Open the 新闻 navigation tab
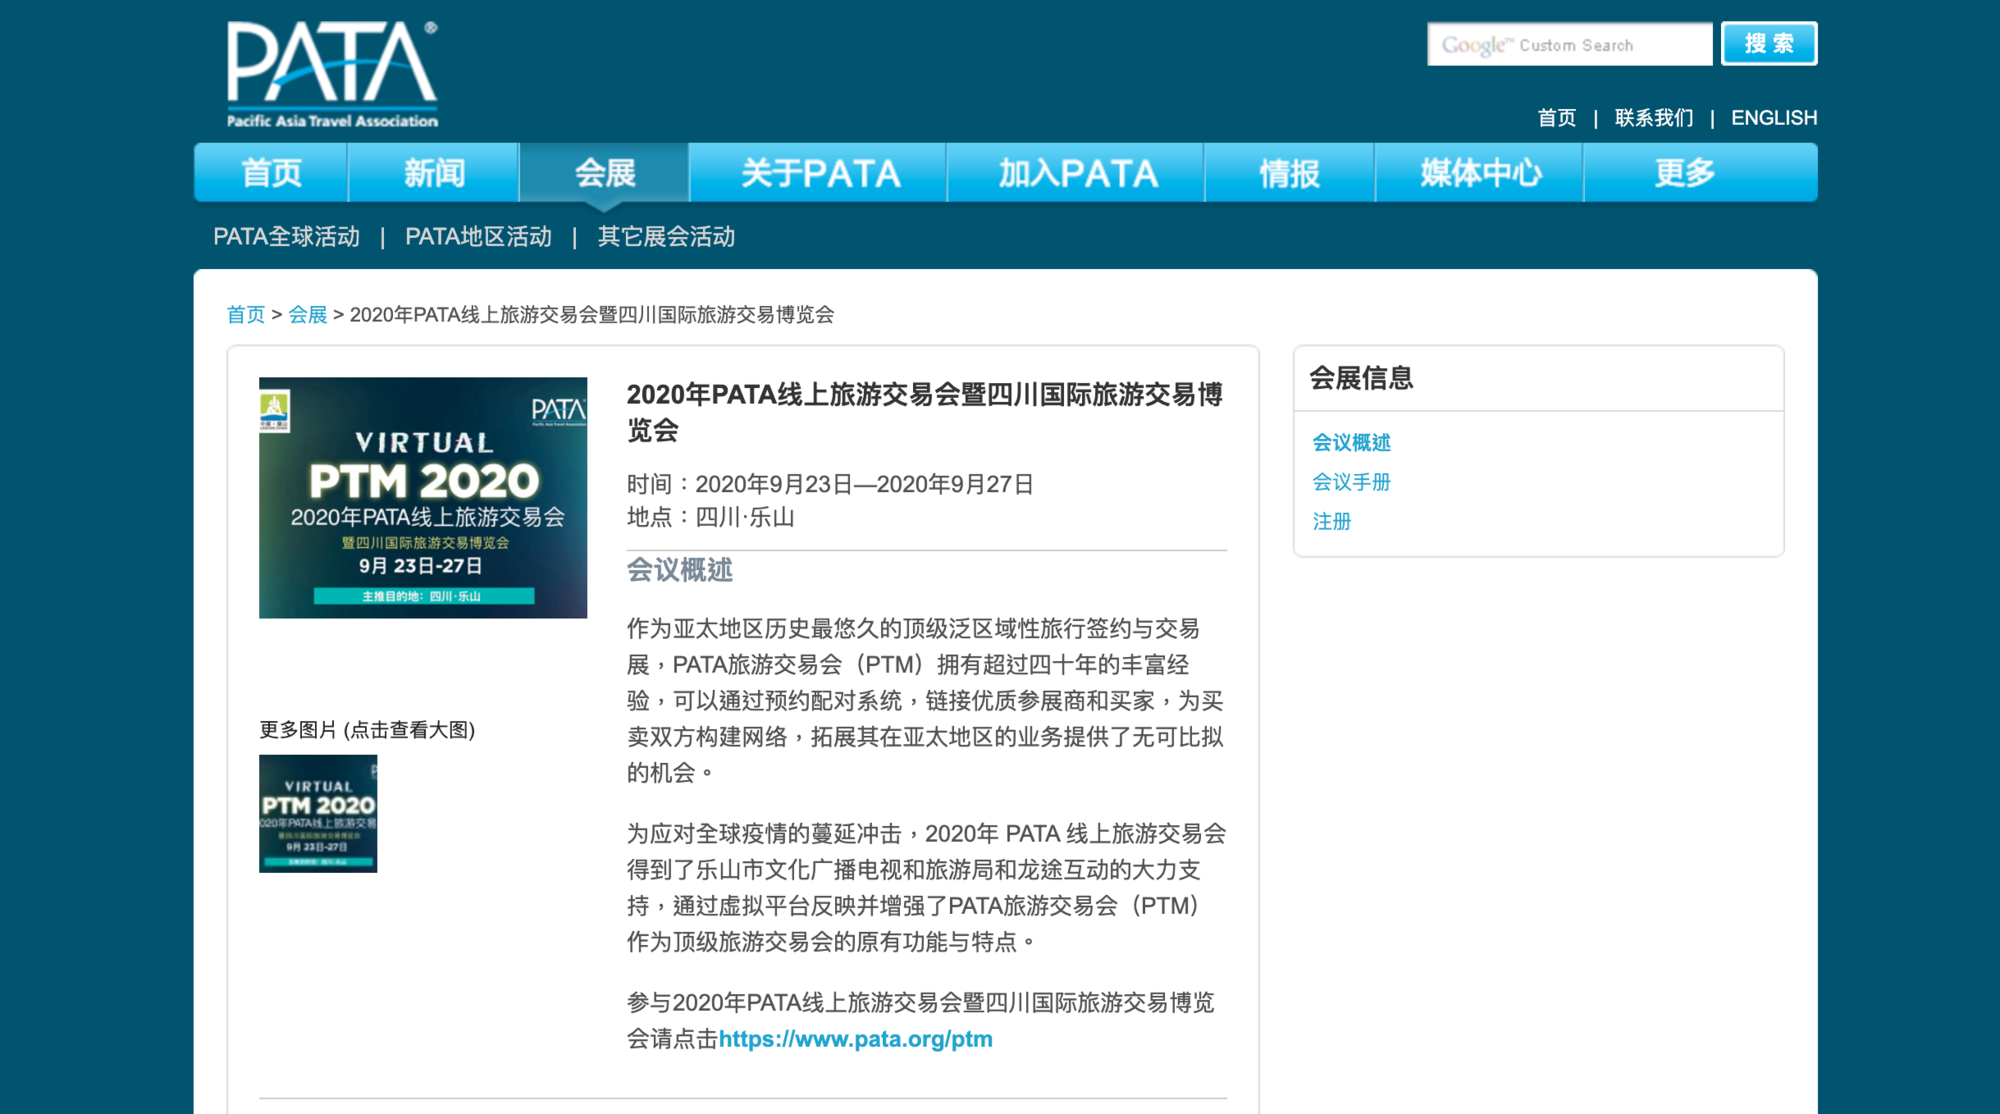2000x1114 pixels. click(434, 173)
